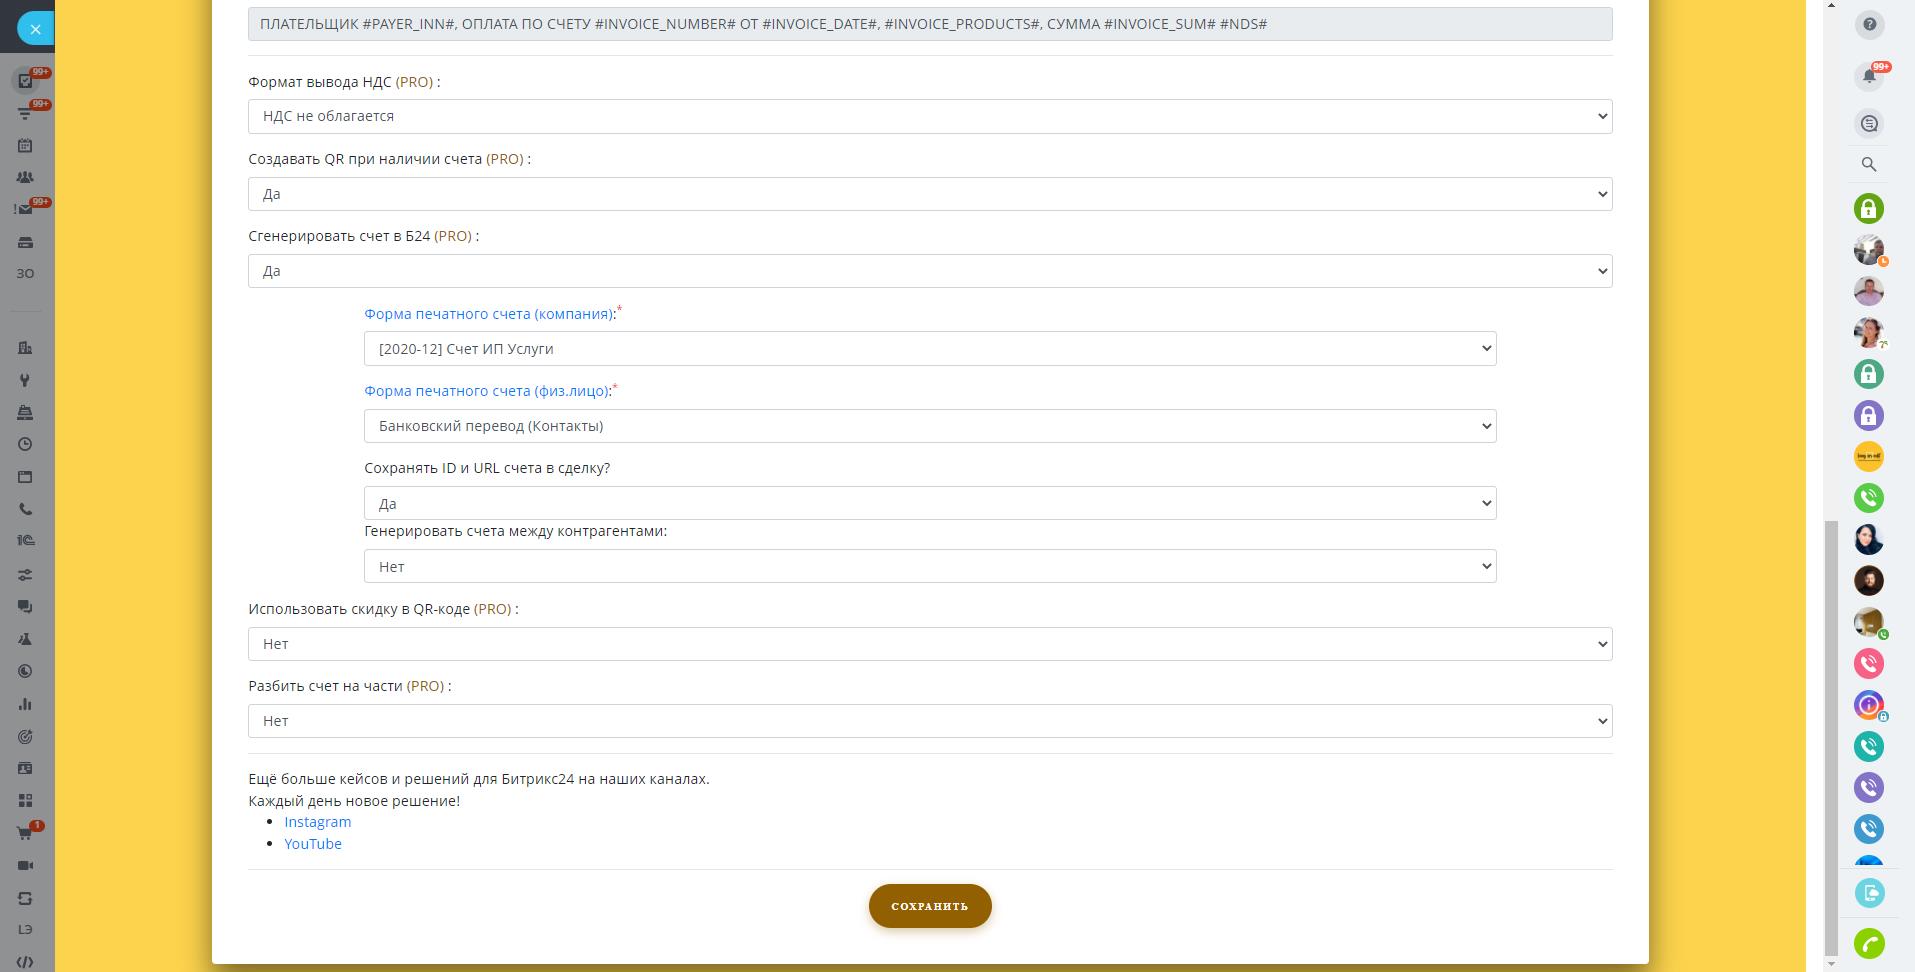Open the YouTube link

tap(313, 844)
